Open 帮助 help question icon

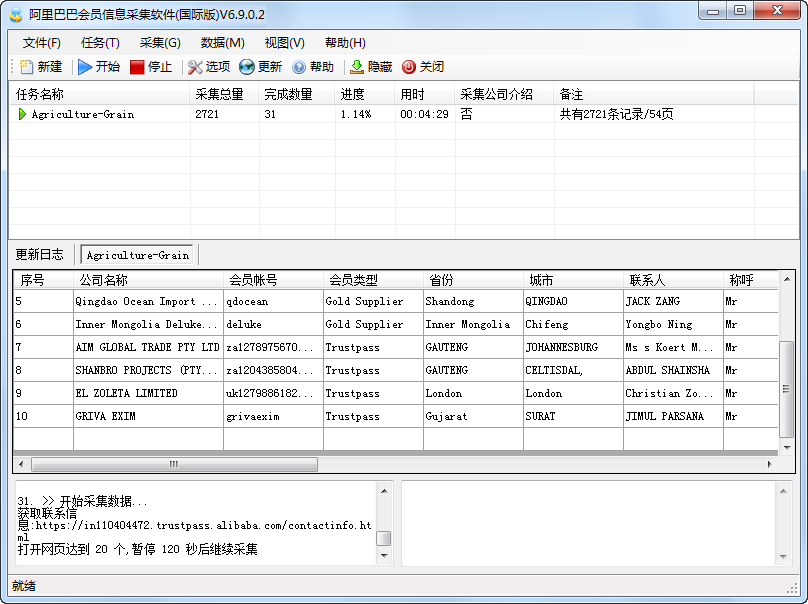pyautogui.click(x=299, y=67)
